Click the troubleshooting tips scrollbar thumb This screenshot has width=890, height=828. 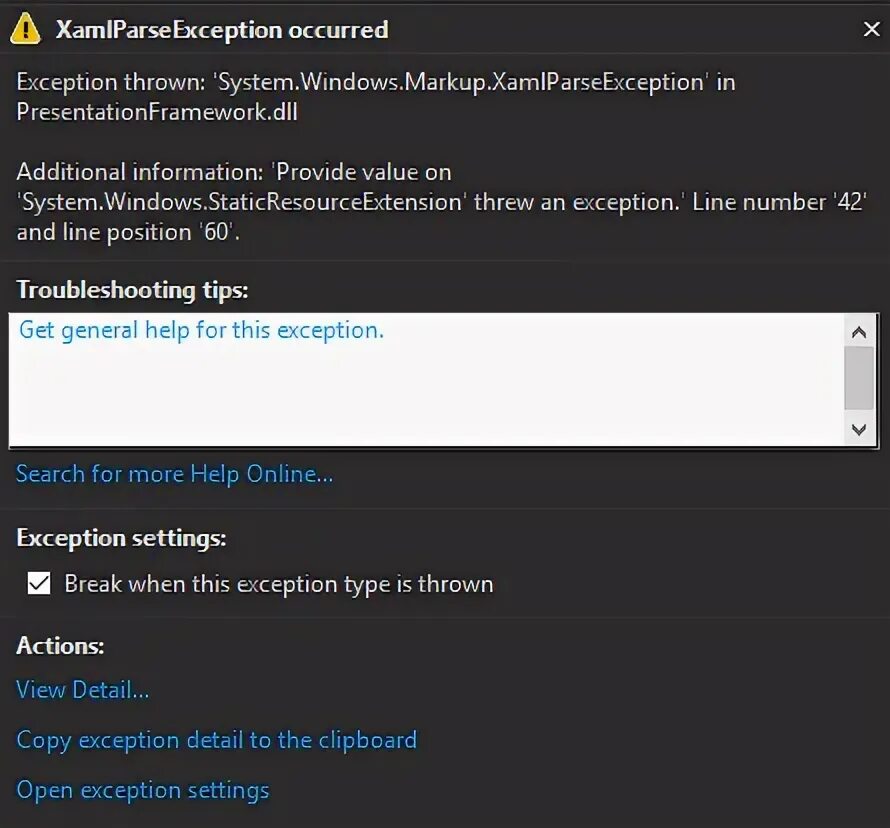pos(859,377)
